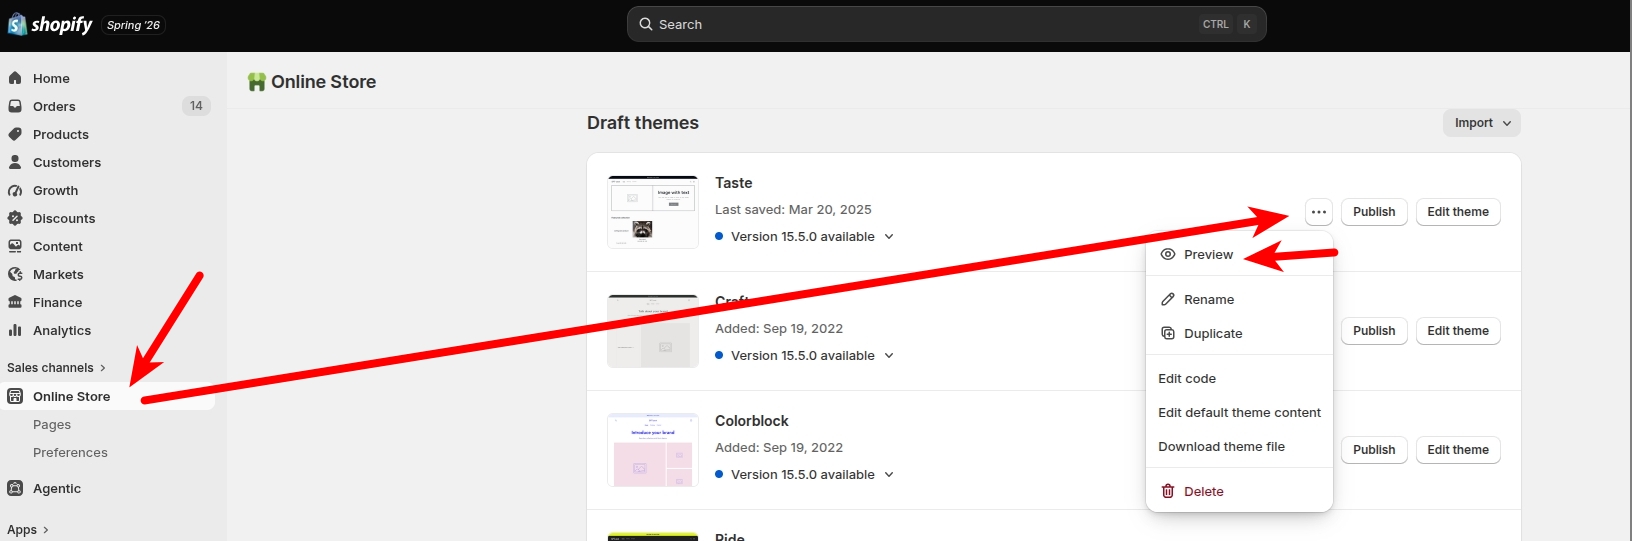Click Edit theme for Taste

point(1458,212)
